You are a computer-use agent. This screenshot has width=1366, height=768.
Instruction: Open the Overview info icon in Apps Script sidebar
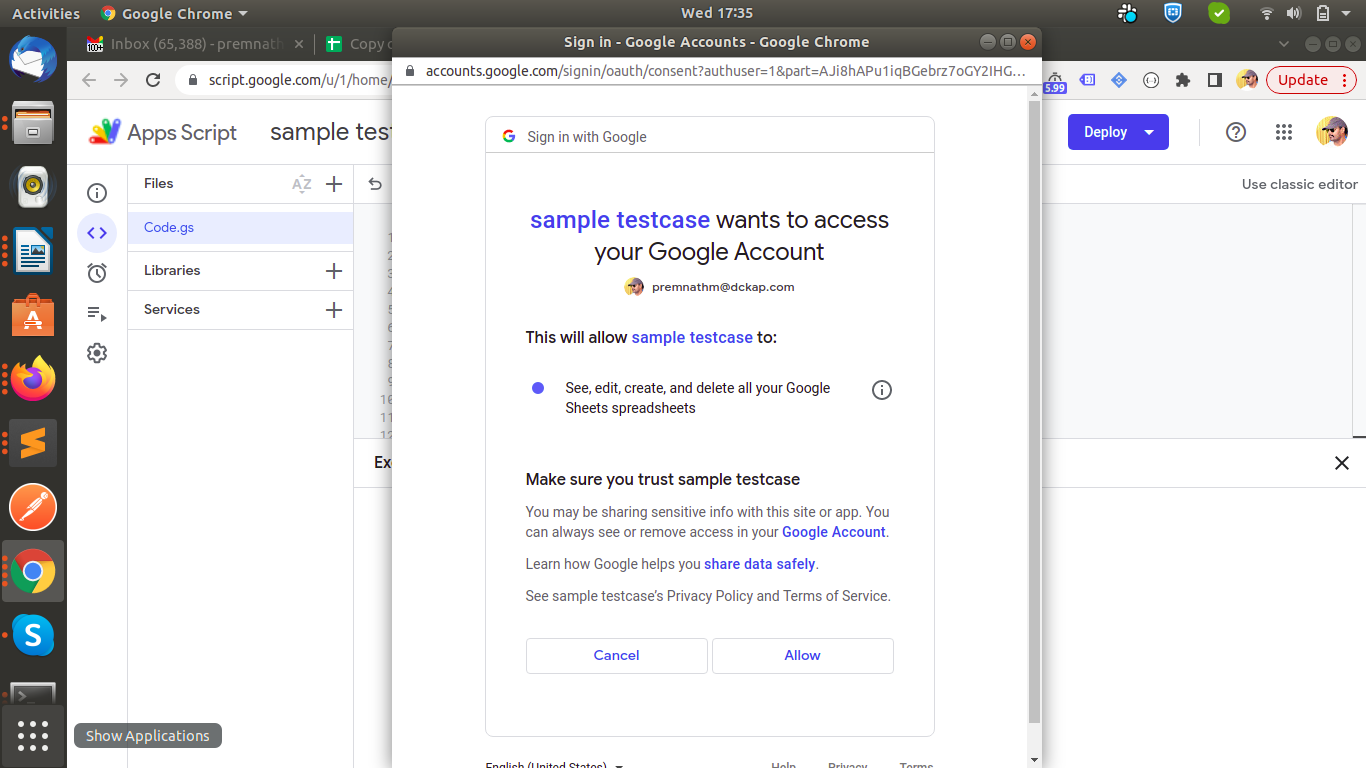pyautogui.click(x=97, y=193)
